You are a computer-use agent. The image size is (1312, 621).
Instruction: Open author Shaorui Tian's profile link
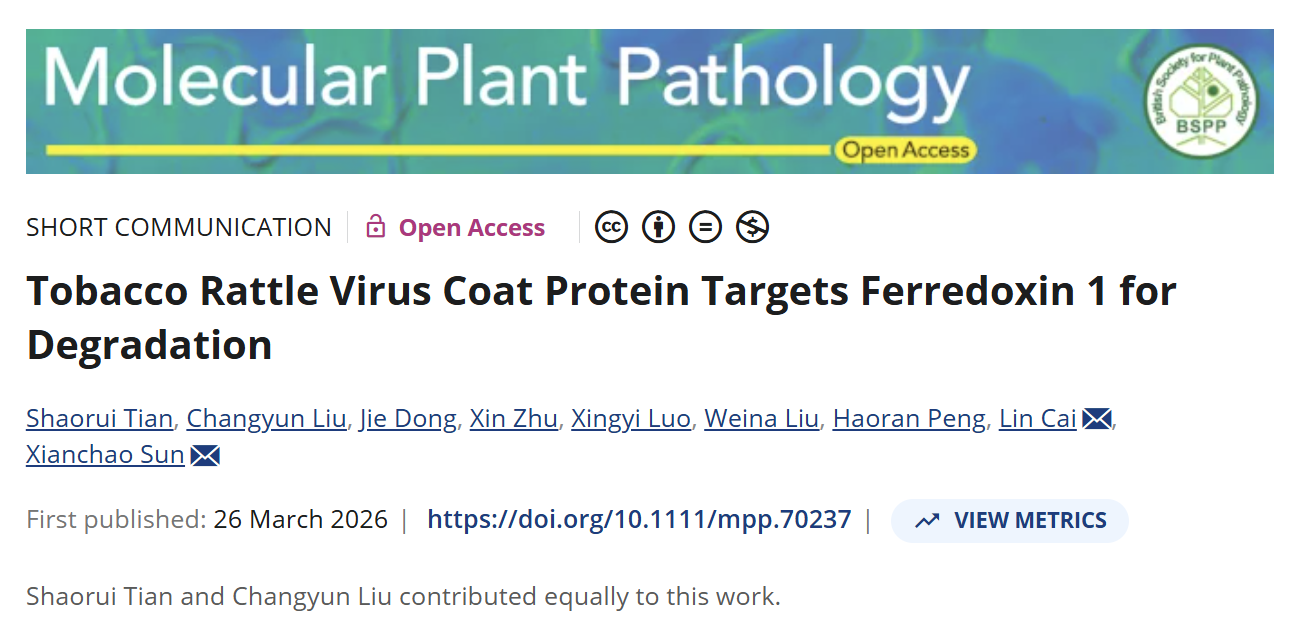99,419
